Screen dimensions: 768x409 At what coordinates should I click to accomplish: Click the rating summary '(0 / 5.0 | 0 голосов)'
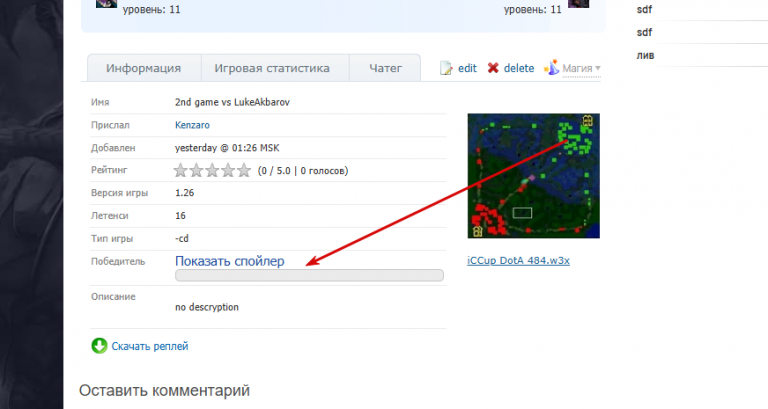303,170
